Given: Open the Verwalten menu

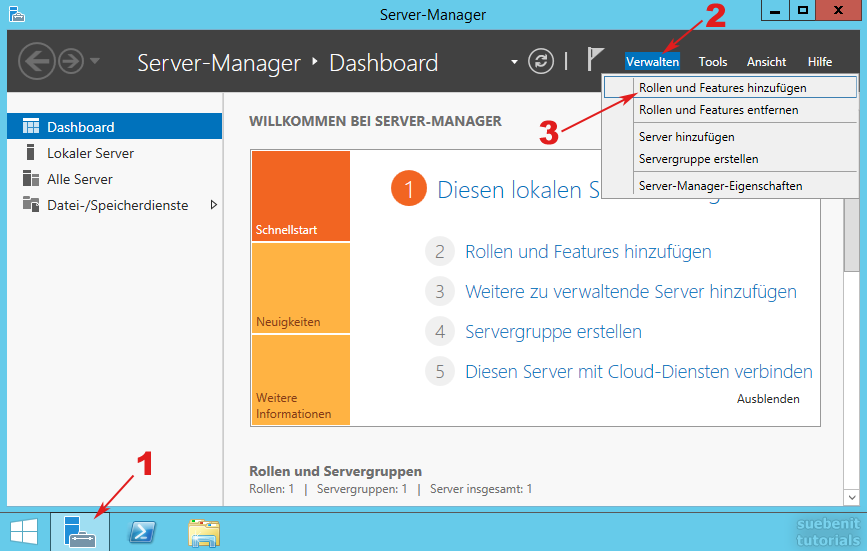Looking at the screenshot, I should point(652,61).
